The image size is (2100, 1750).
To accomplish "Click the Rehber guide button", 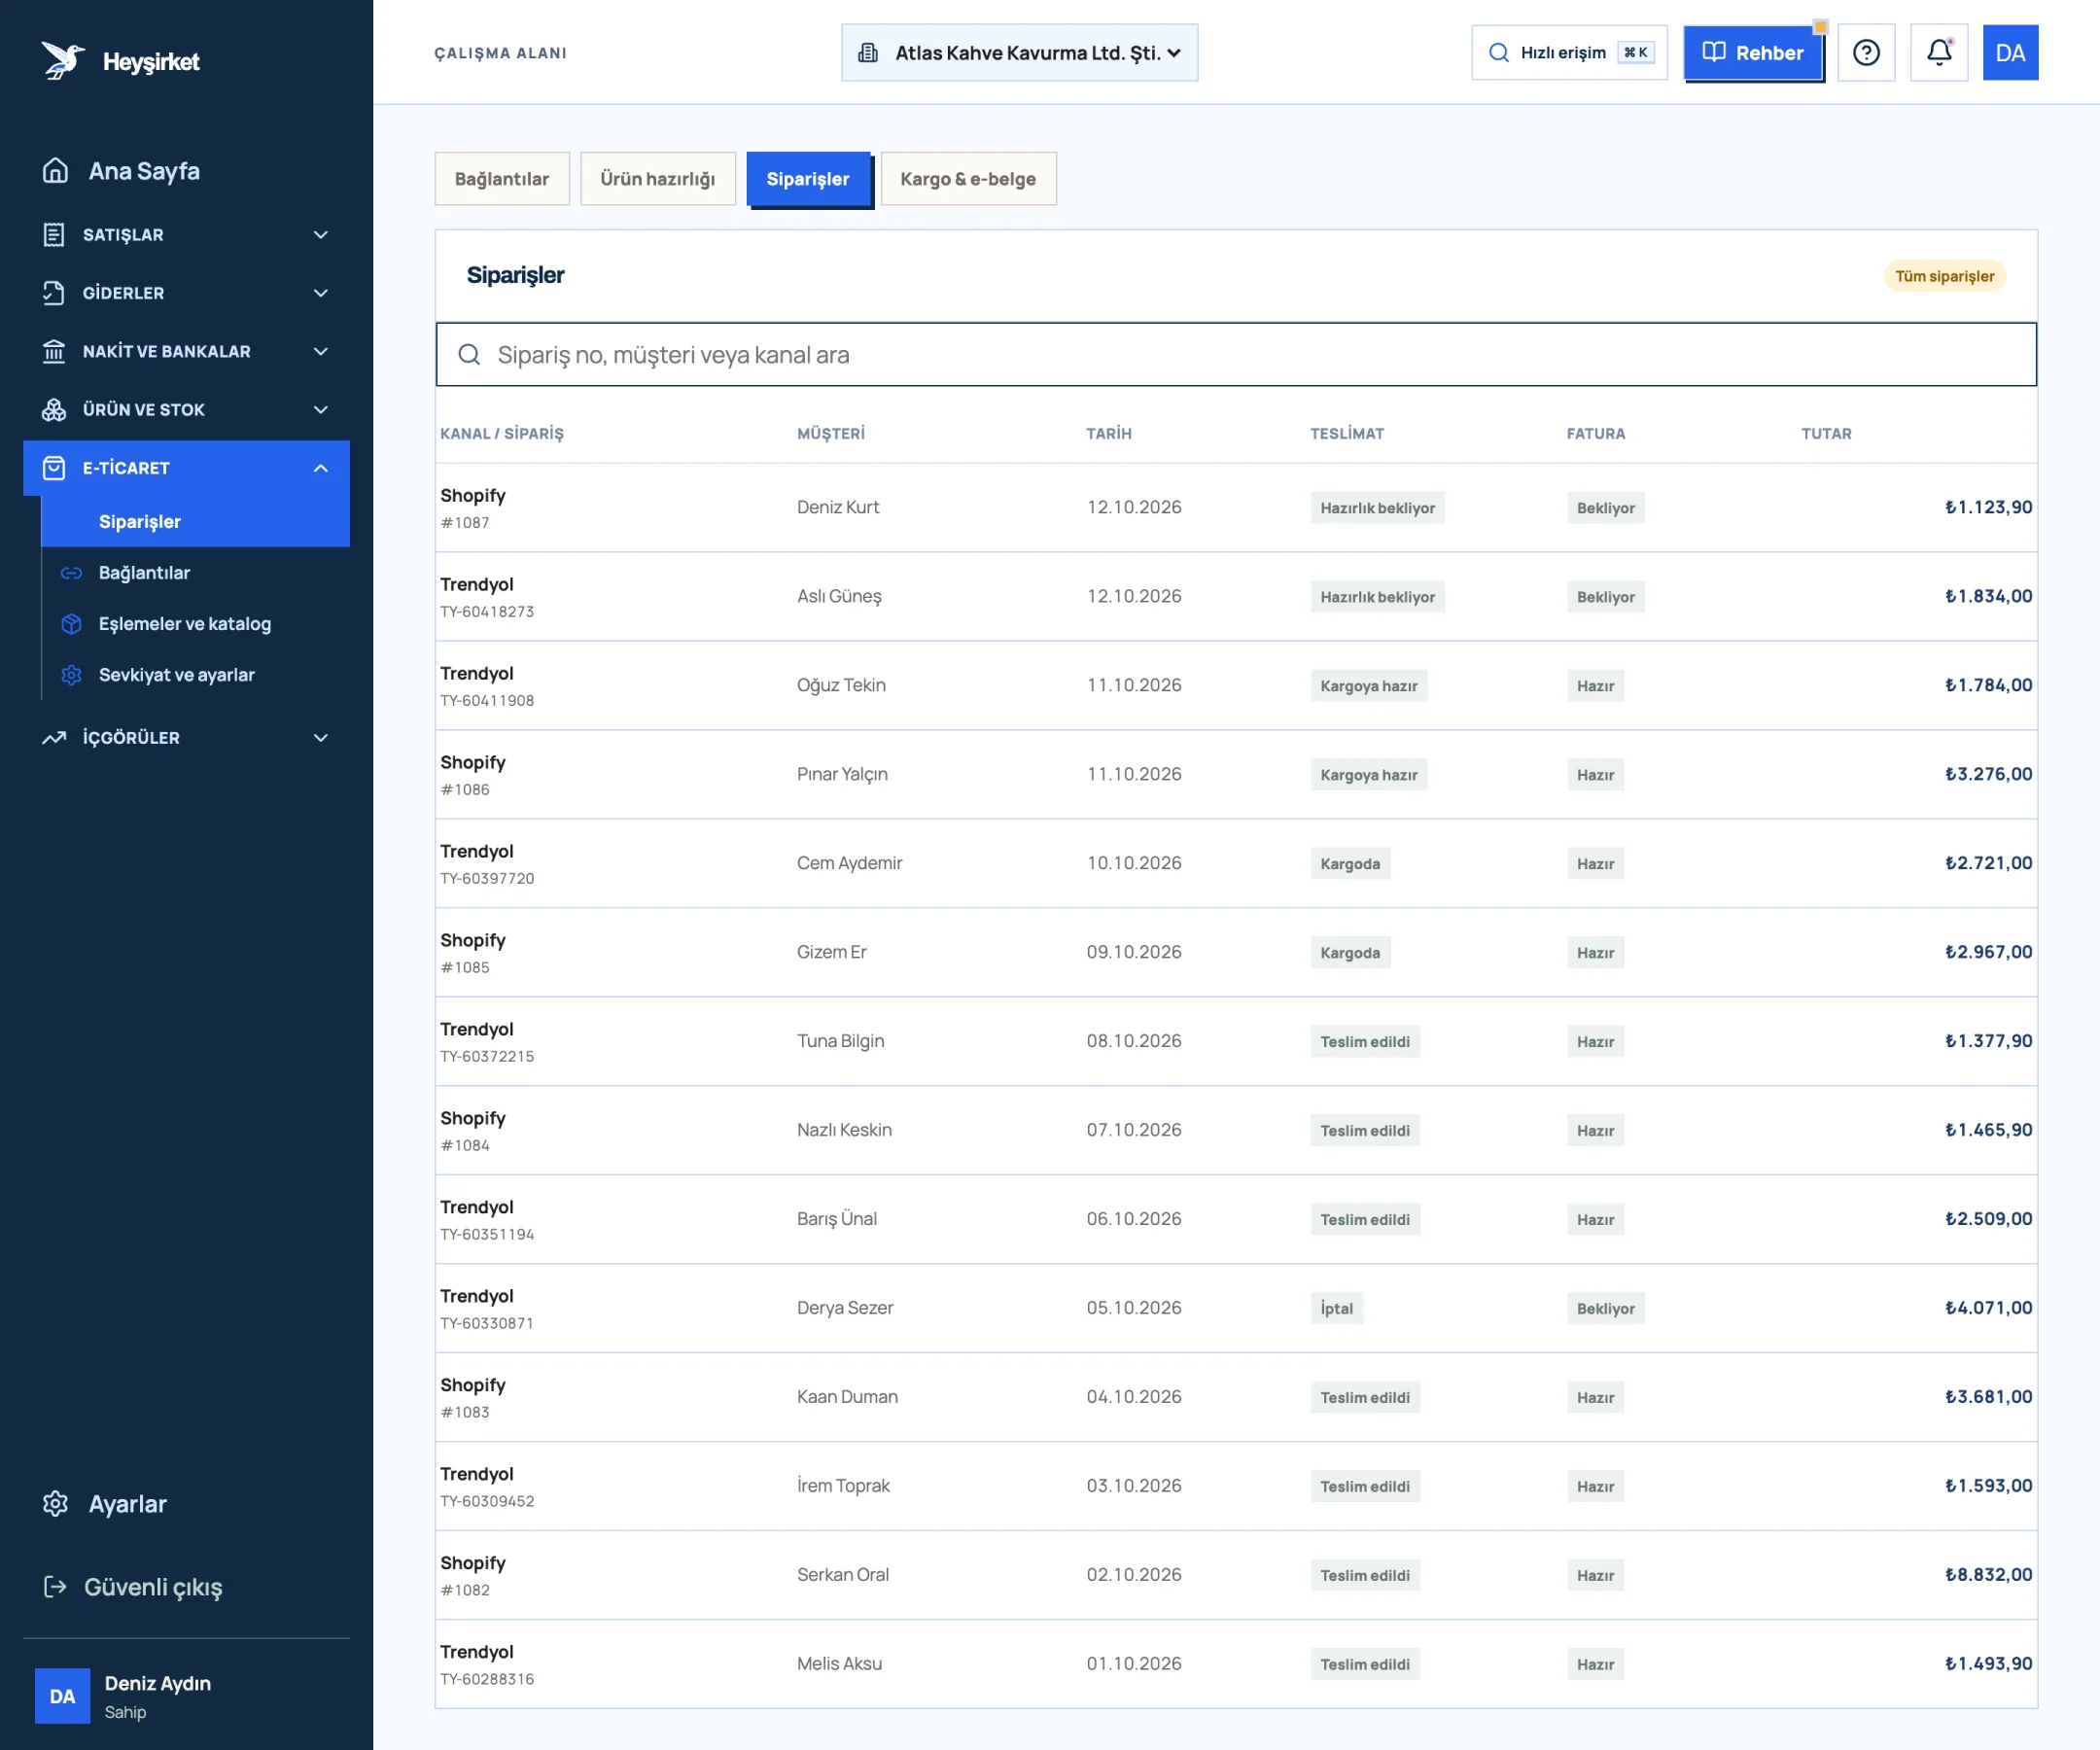I will click(1753, 53).
